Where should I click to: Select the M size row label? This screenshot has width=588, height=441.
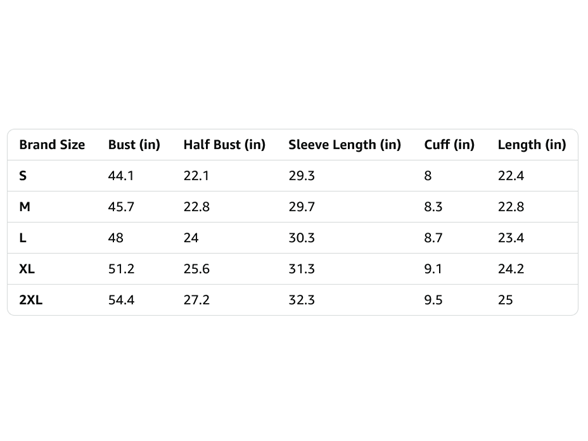pyautogui.click(x=25, y=207)
